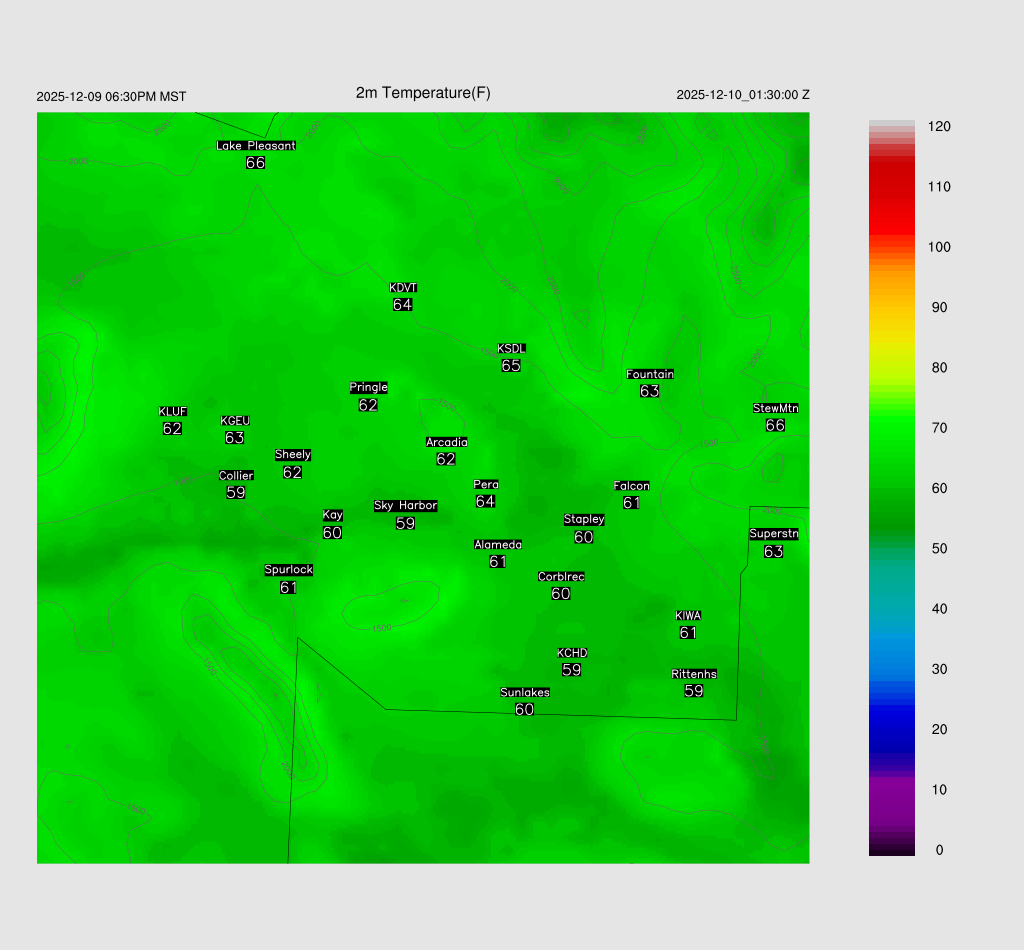Click the Superstn station label
This screenshot has height=950, width=1024.
(x=774, y=534)
